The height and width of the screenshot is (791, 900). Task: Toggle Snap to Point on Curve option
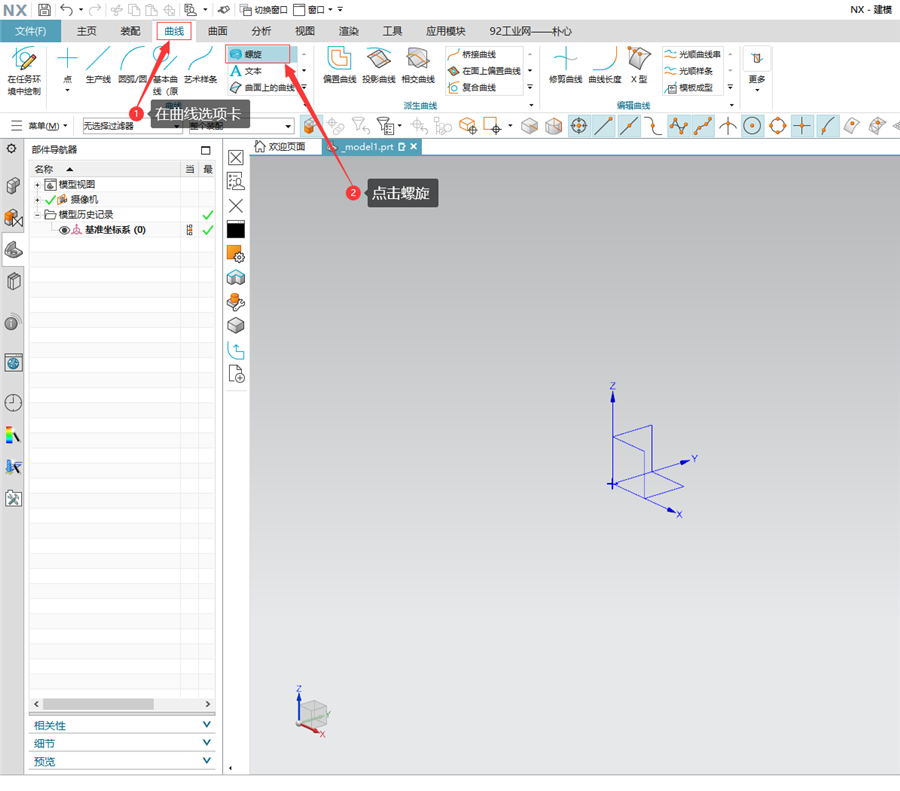click(x=827, y=126)
